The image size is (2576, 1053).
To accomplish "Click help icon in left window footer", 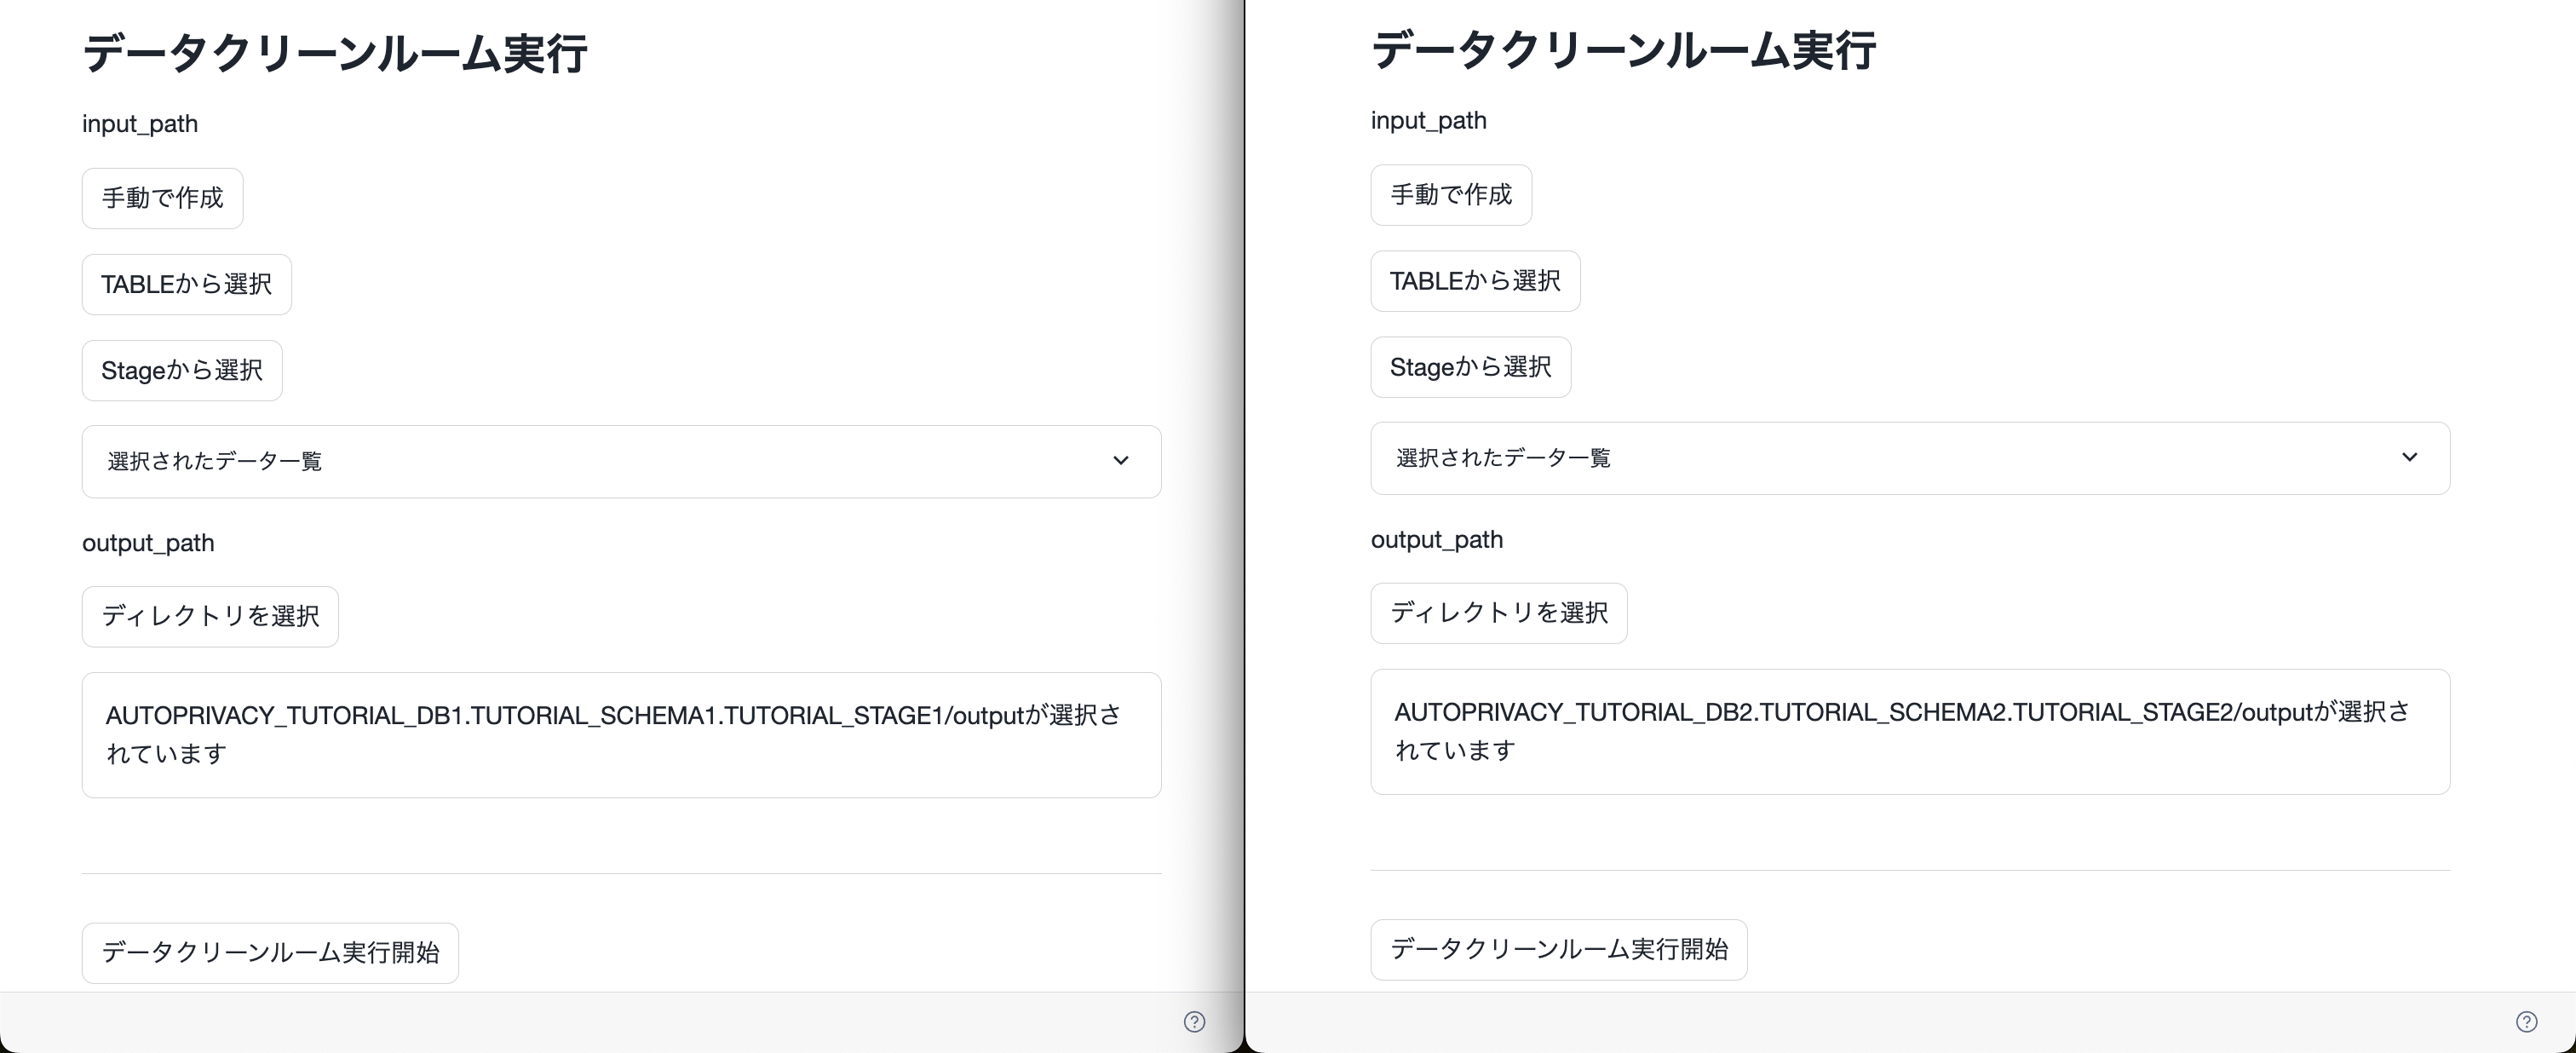I will coord(1194,1021).
